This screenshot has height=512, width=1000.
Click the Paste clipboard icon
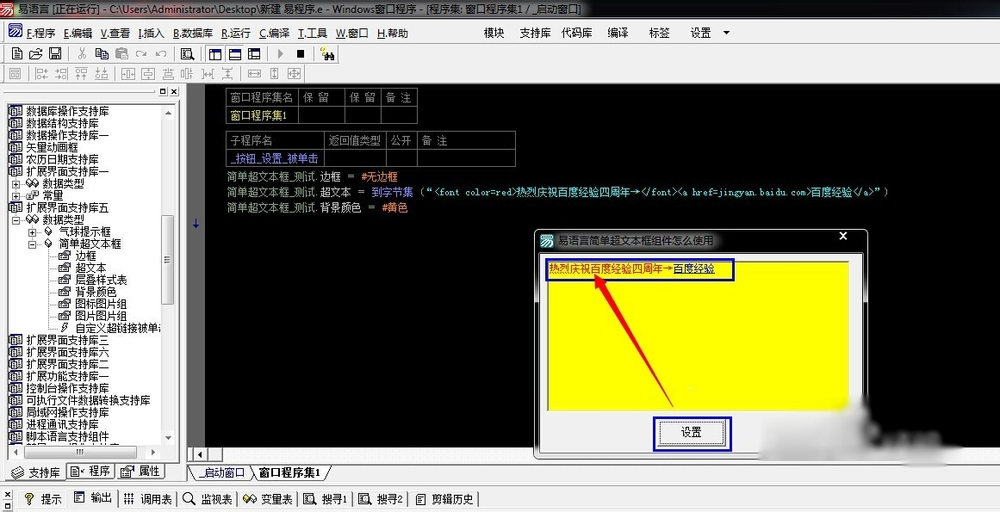(x=121, y=54)
